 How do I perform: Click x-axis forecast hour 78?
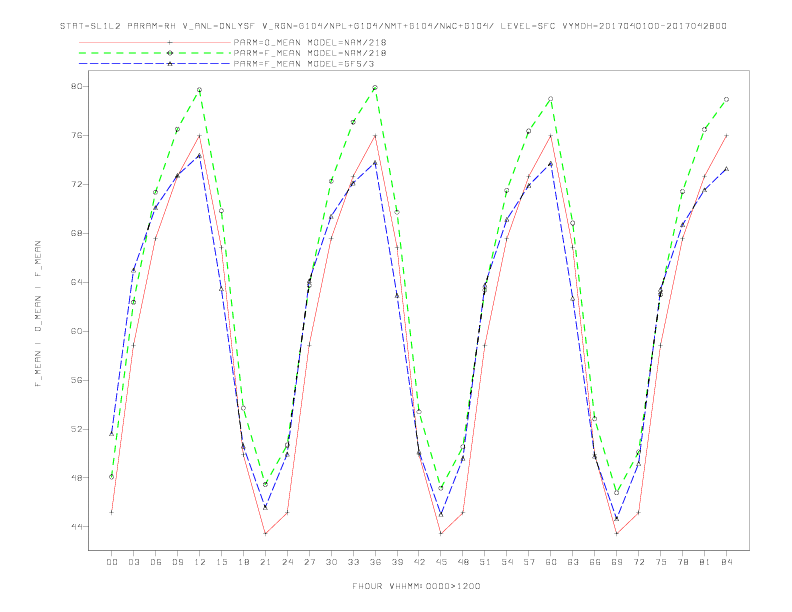pyautogui.click(x=682, y=562)
